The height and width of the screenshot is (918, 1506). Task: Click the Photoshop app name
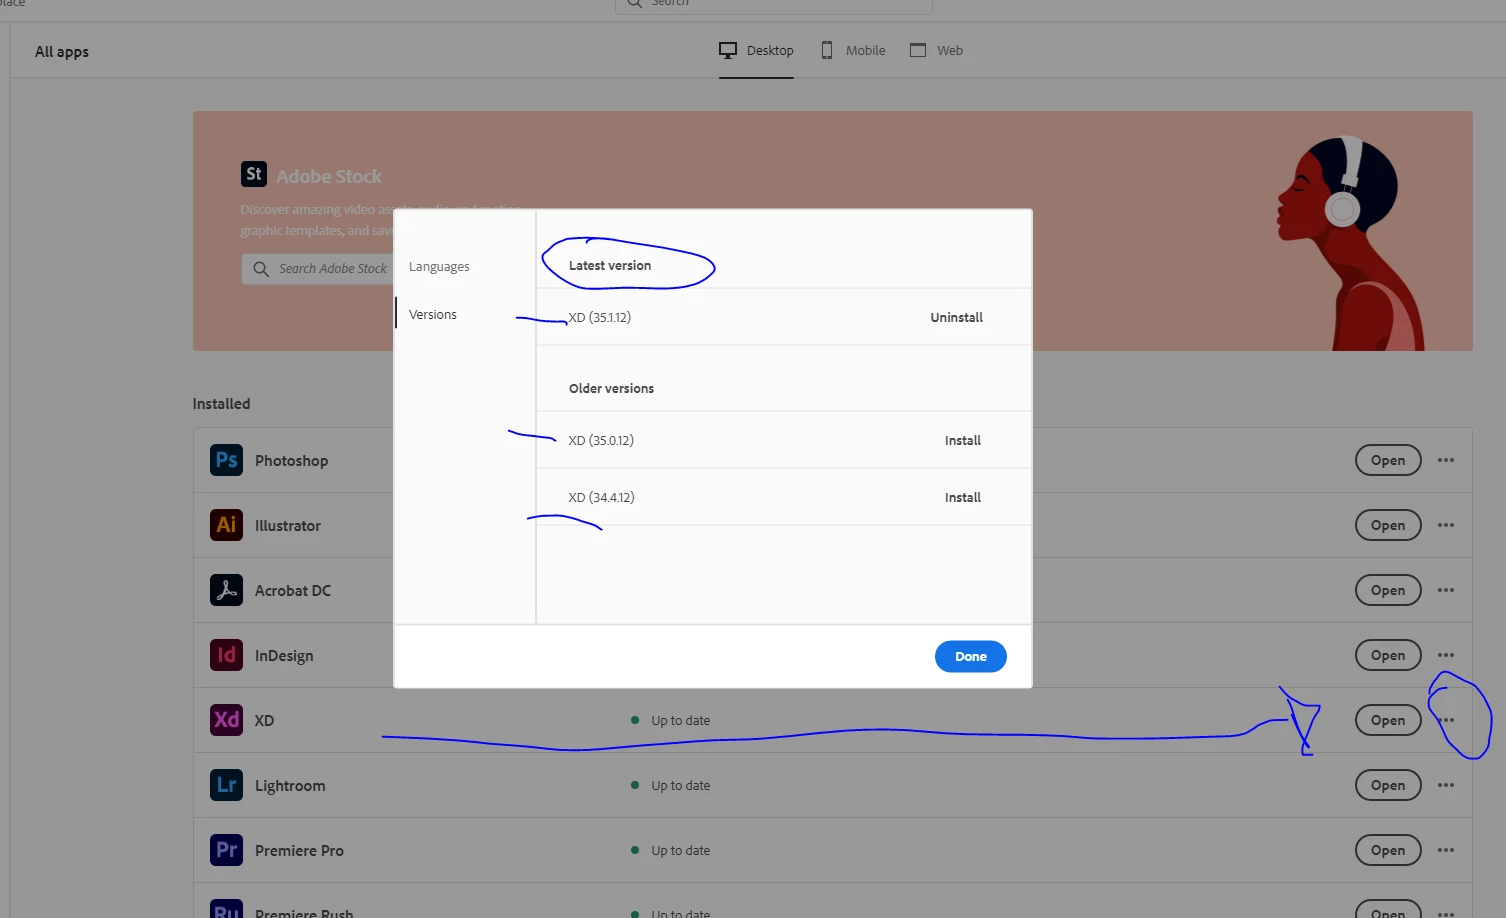click(291, 461)
